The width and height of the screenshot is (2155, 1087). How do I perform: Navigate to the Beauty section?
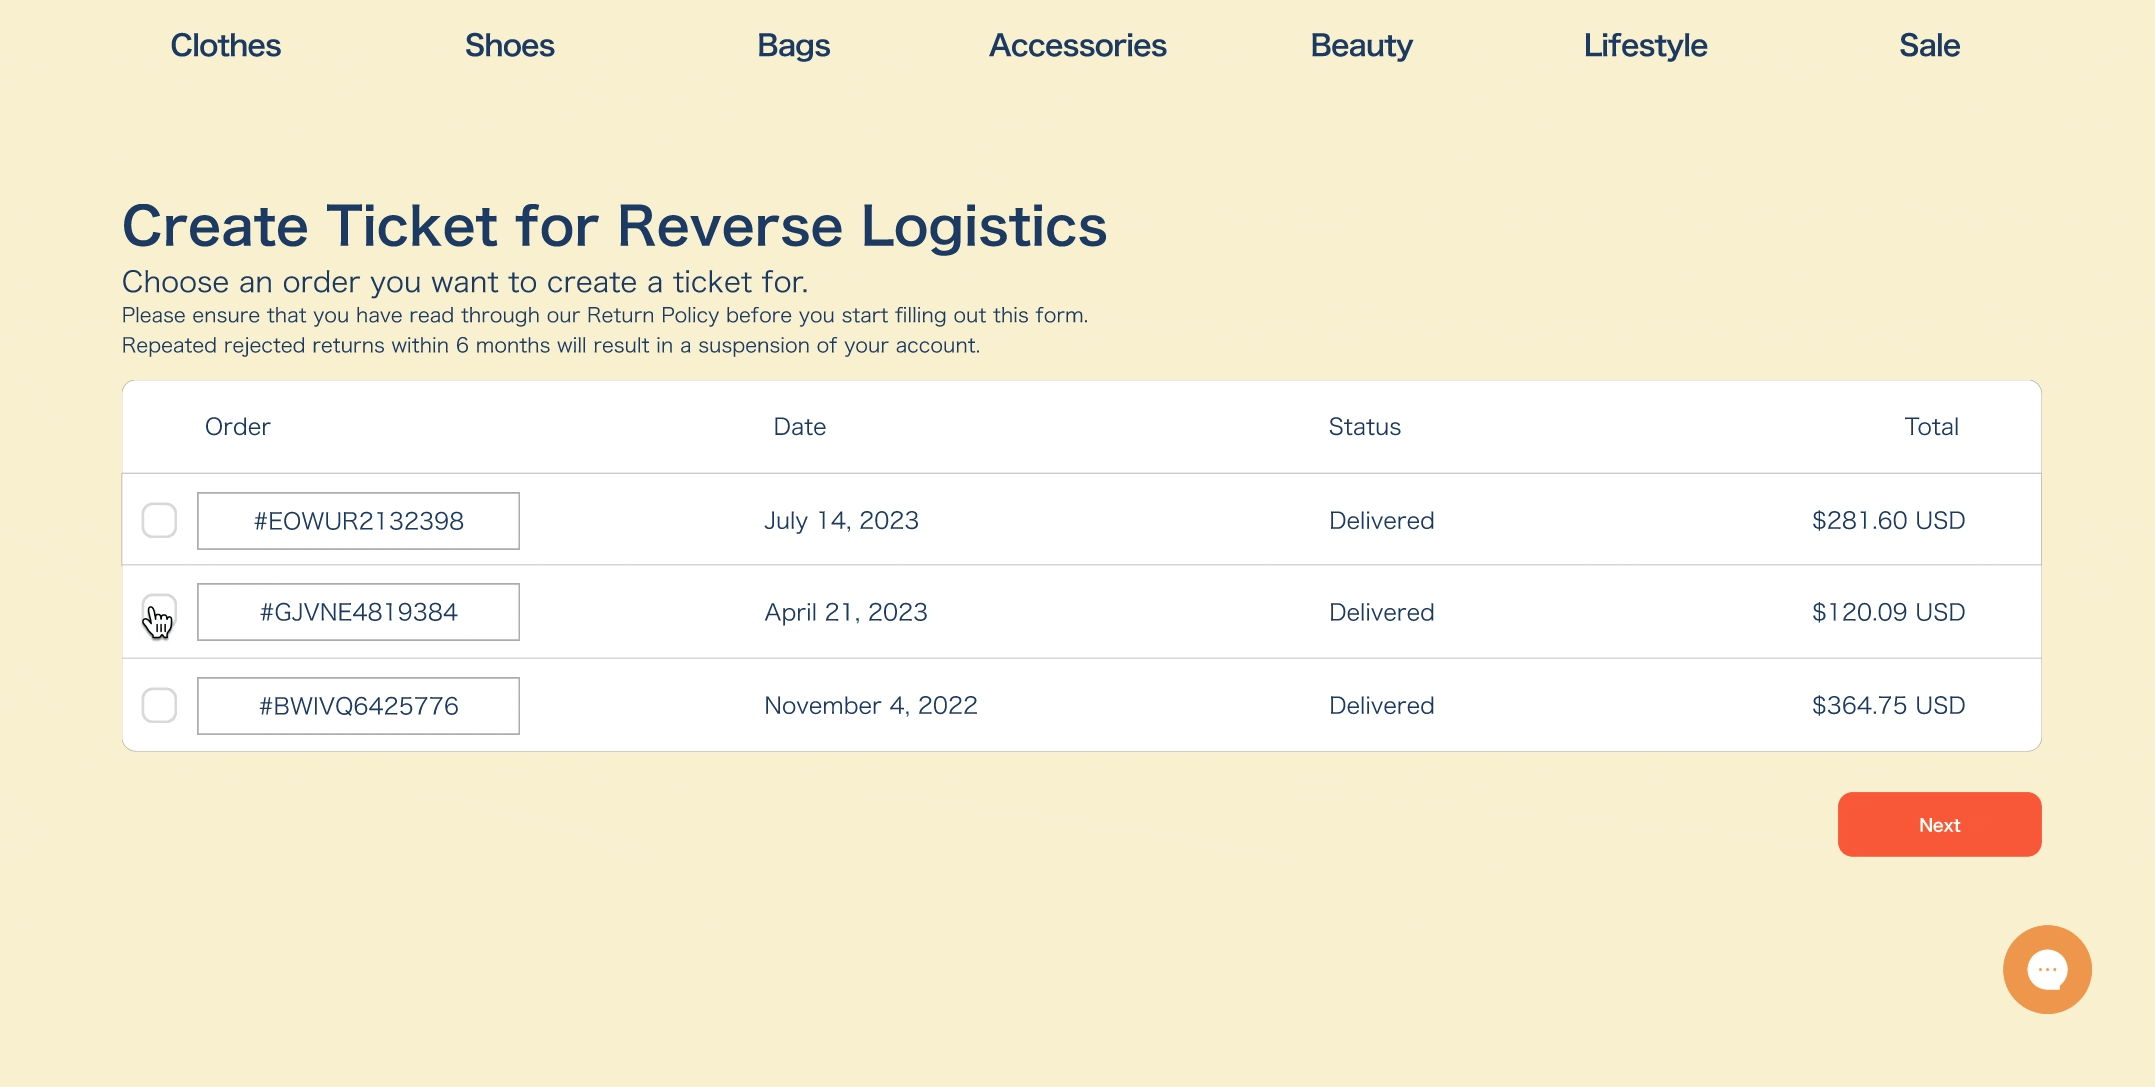(1361, 45)
